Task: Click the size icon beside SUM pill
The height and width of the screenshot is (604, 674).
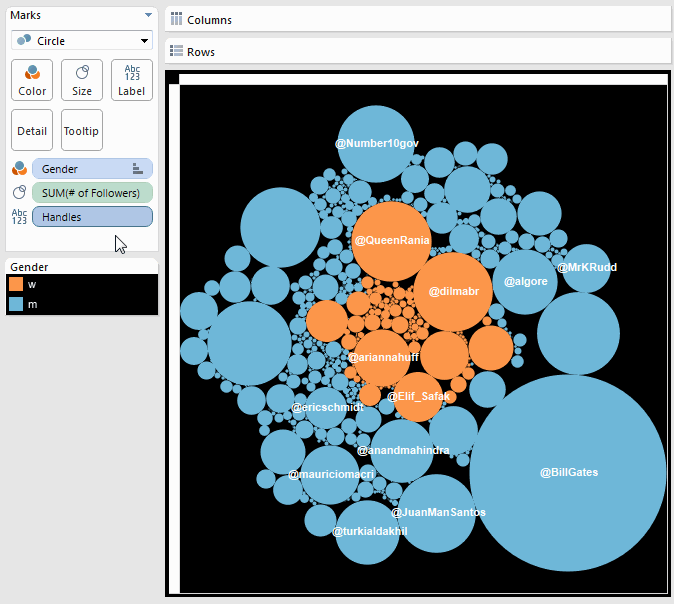Action: 19,193
